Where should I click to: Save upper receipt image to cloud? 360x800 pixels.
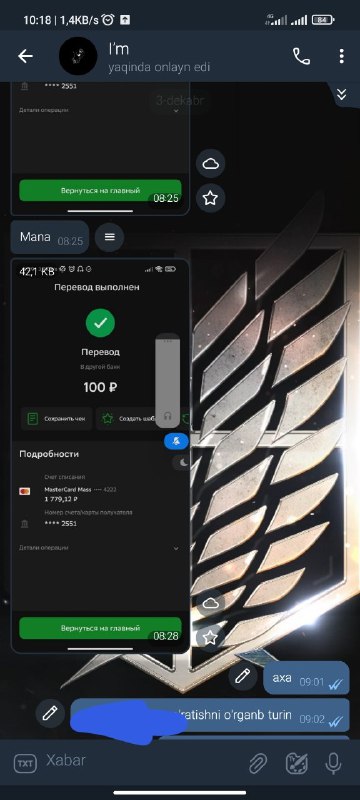point(211,164)
